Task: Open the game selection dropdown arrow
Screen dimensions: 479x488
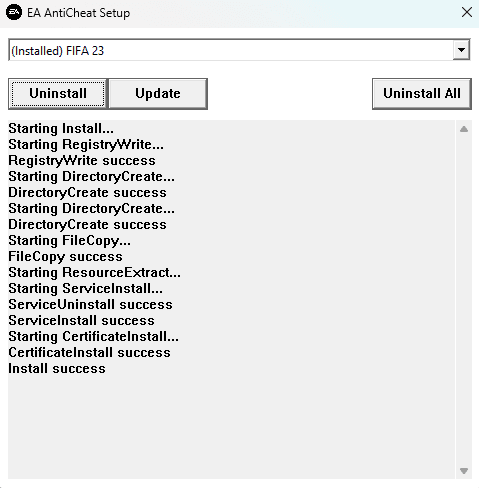Action: tap(461, 50)
